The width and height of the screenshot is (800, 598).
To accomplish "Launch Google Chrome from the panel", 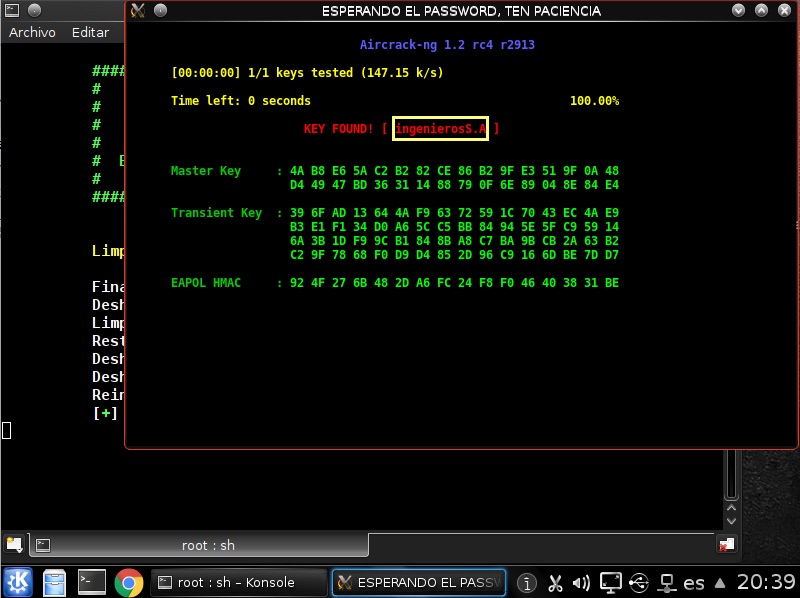I will [x=129, y=582].
